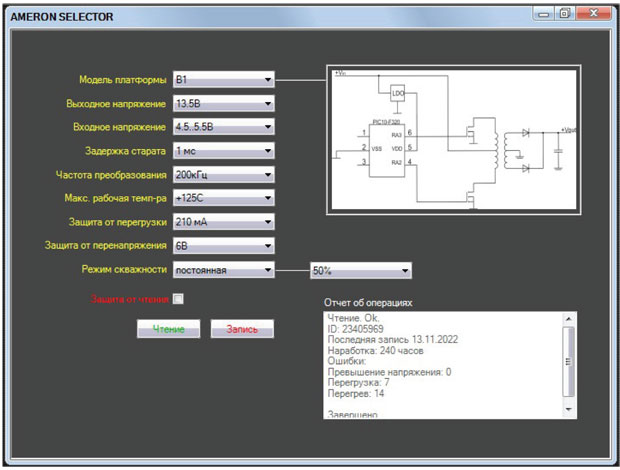620x470 pixels.
Task: Click the red 'Защита от чтения' label
Action: pyautogui.click(x=130, y=299)
